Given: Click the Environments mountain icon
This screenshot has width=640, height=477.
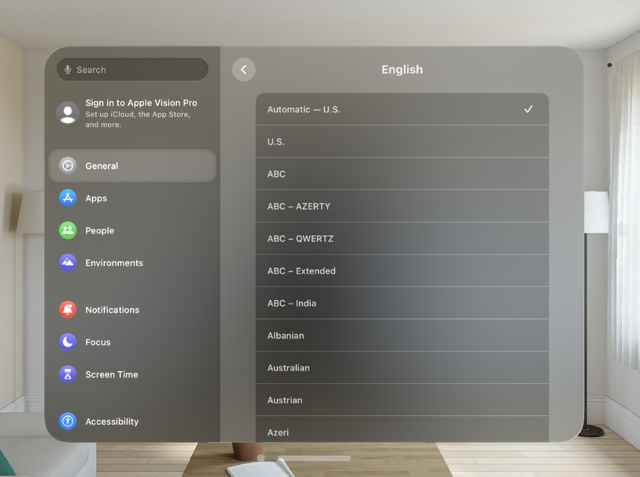Looking at the screenshot, I should point(67,263).
